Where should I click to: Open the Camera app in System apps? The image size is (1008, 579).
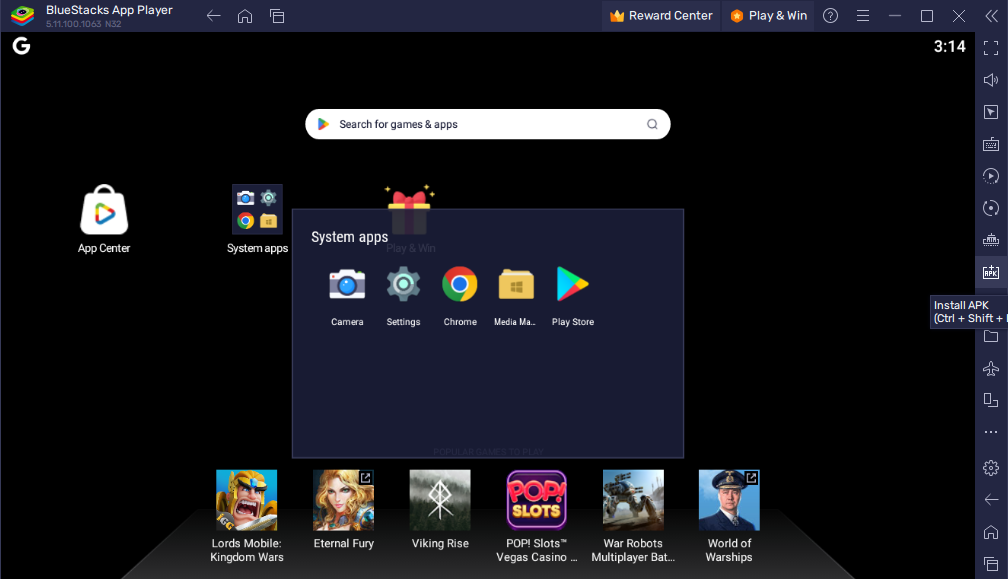tap(347, 285)
